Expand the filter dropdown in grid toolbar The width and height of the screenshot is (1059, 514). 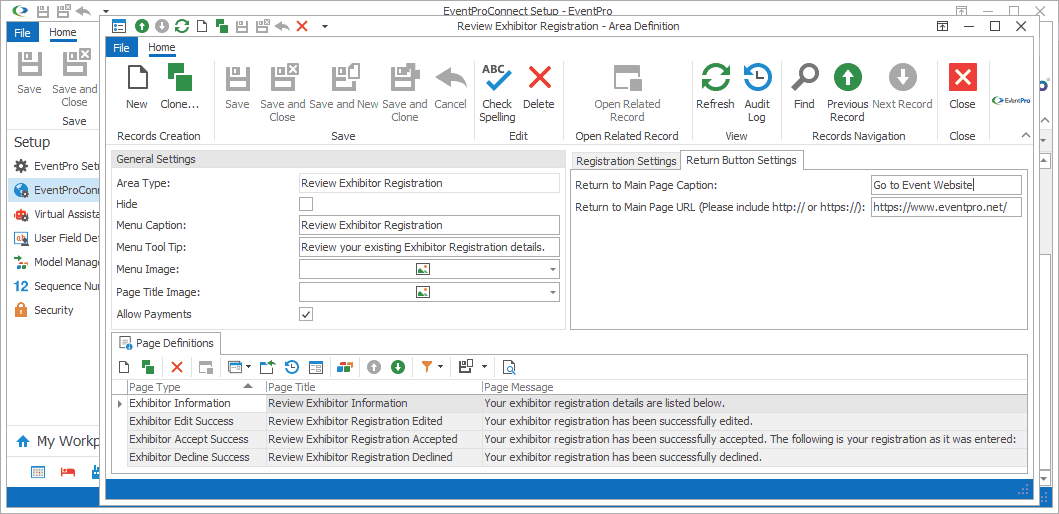coord(440,367)
